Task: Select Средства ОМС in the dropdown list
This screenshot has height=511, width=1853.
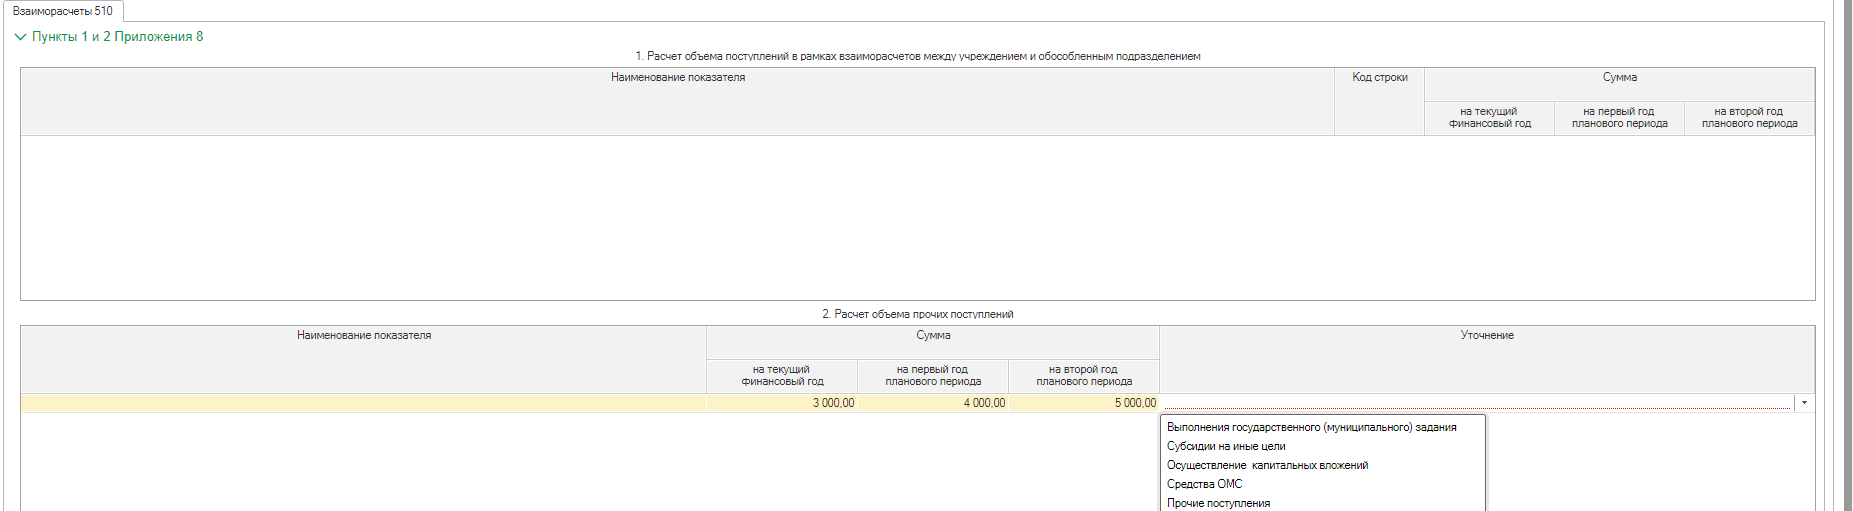Action: click(1204, 484)
